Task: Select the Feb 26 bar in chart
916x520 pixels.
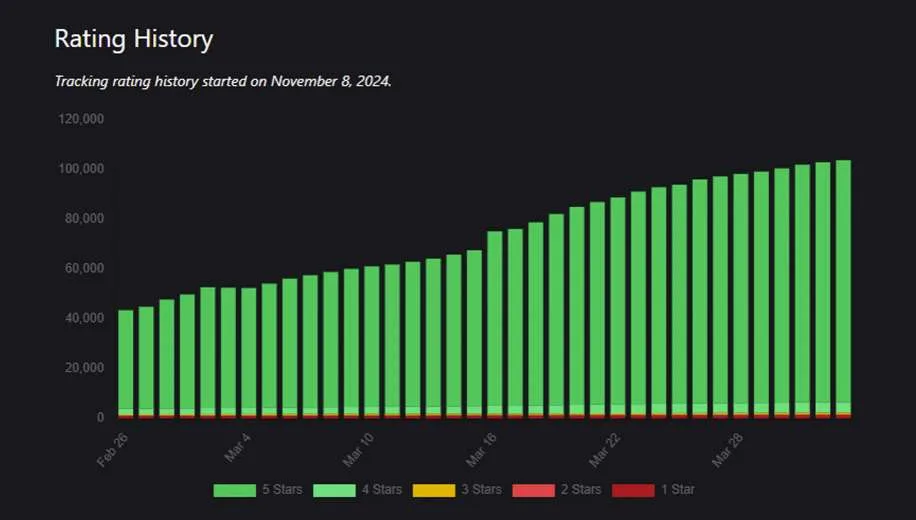Action: 126,364
